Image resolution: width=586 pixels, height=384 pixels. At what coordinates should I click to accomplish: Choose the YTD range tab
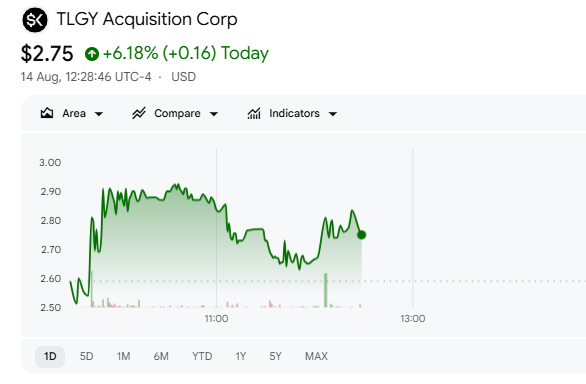pos(202,356)
